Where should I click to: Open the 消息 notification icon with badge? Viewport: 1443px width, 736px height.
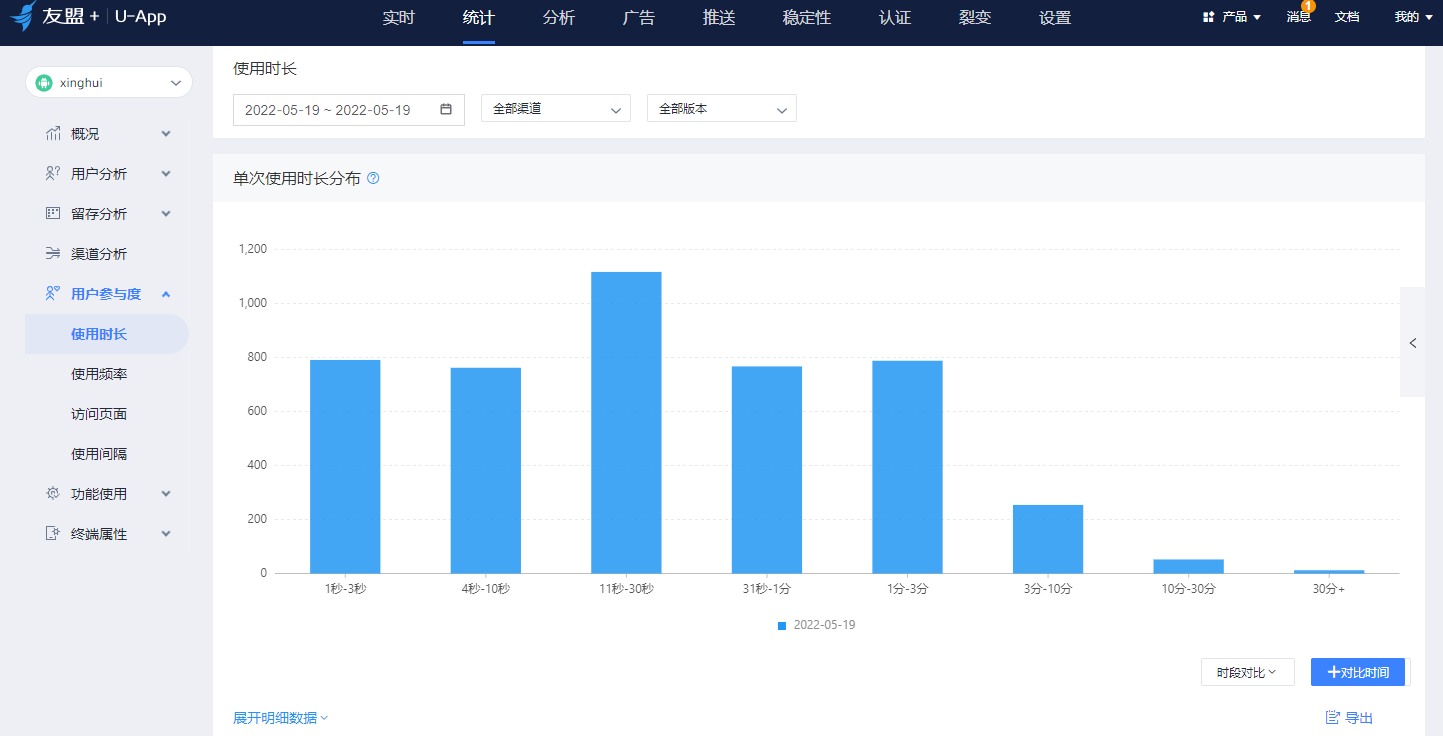(1296, 17)
